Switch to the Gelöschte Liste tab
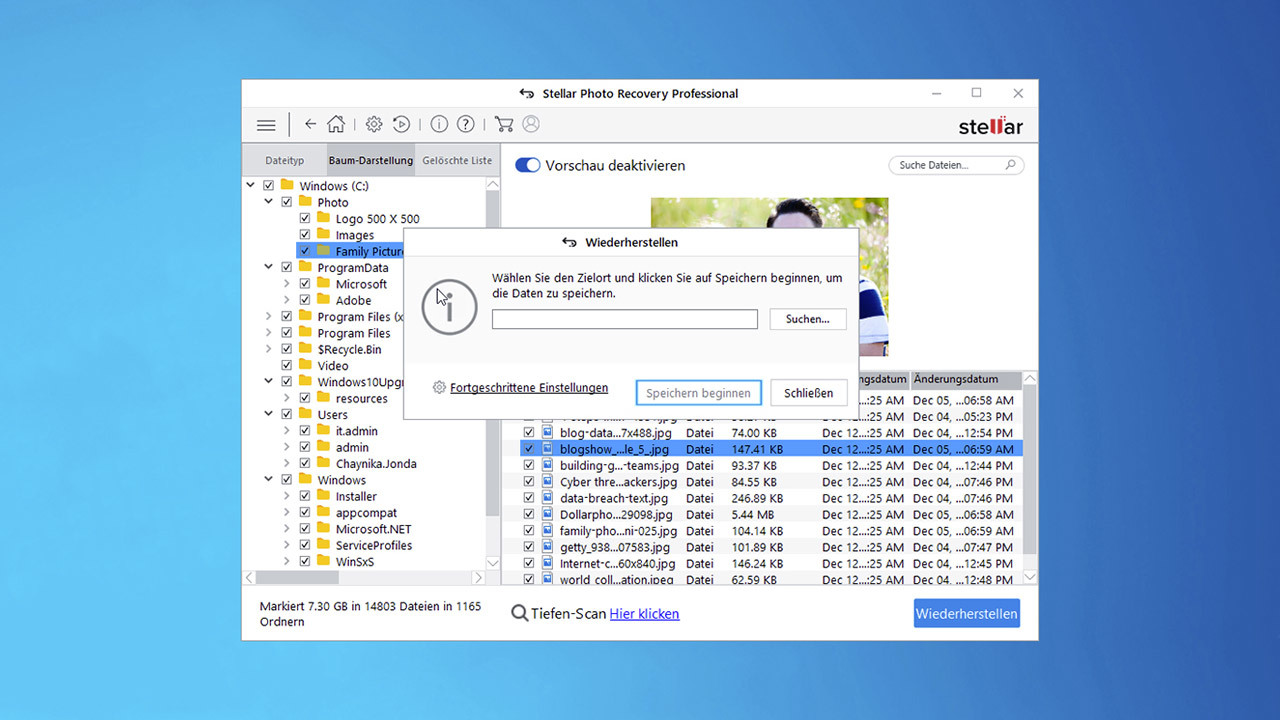1280x720 pixels. point(457,160)
